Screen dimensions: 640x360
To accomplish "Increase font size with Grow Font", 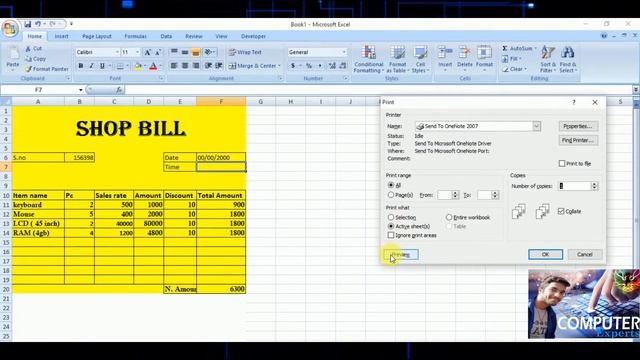I will tap(147, 52).
